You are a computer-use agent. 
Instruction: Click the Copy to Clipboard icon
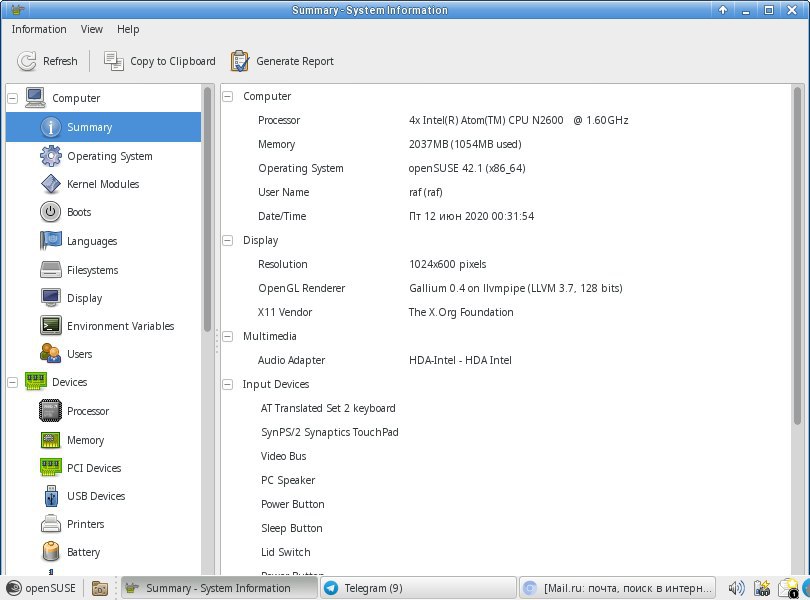tap(114, 61)
